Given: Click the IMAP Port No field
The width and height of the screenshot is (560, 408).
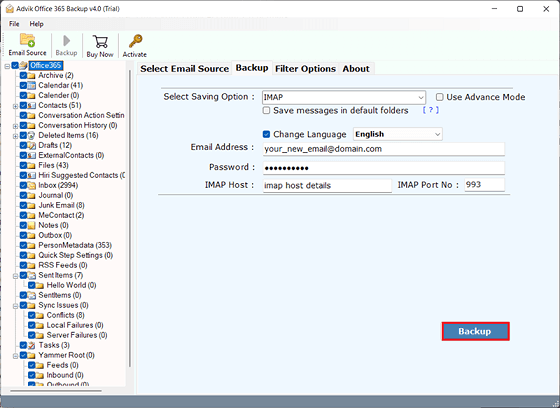Looking at the screenshot, I should click(484, 185).
